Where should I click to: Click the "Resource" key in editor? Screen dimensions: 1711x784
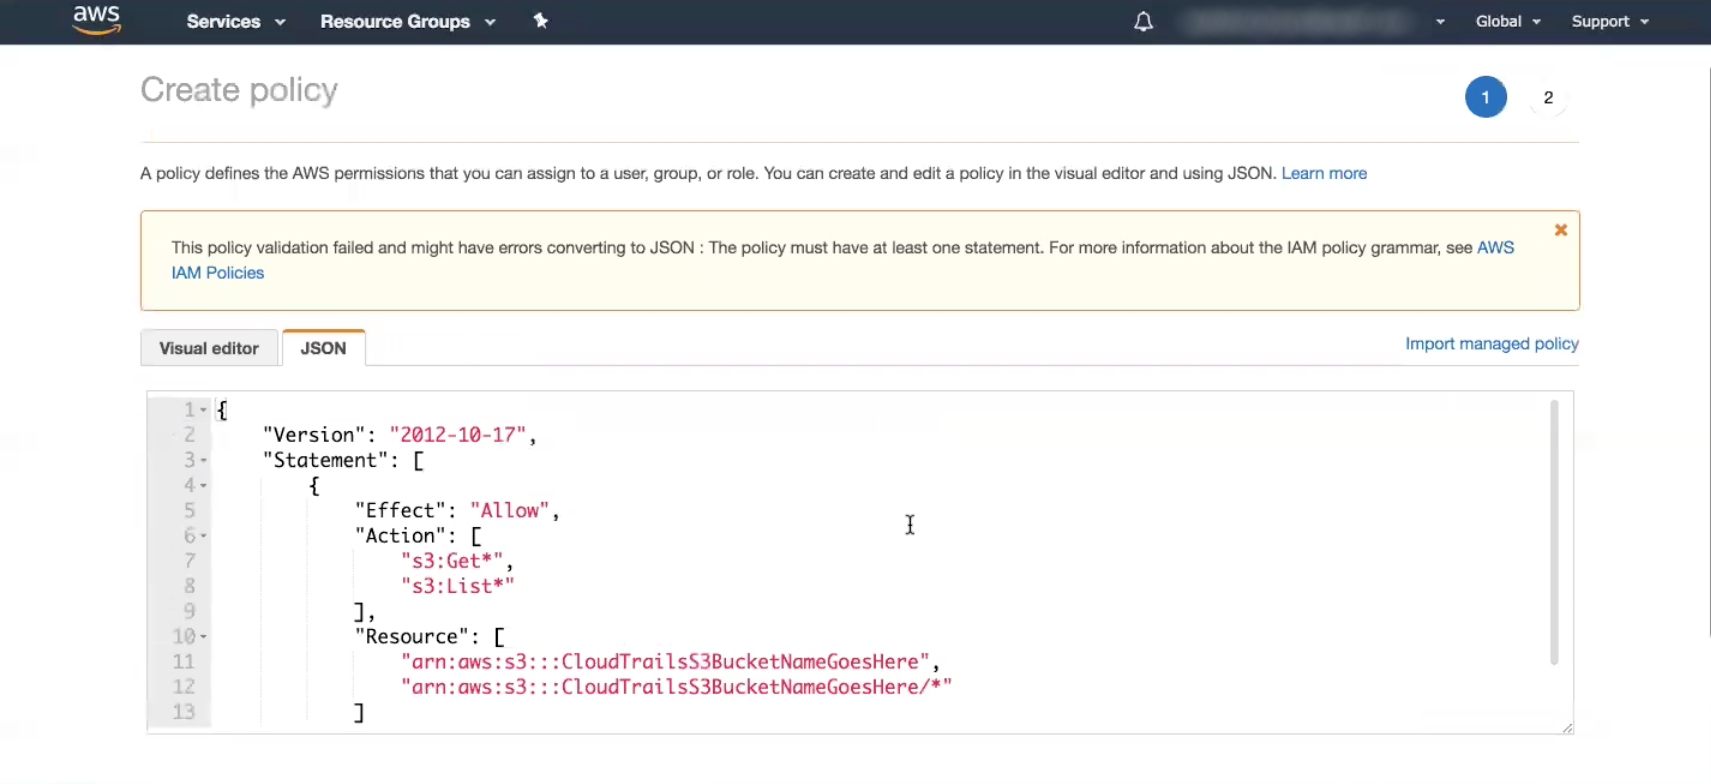(x=412, y=636)
